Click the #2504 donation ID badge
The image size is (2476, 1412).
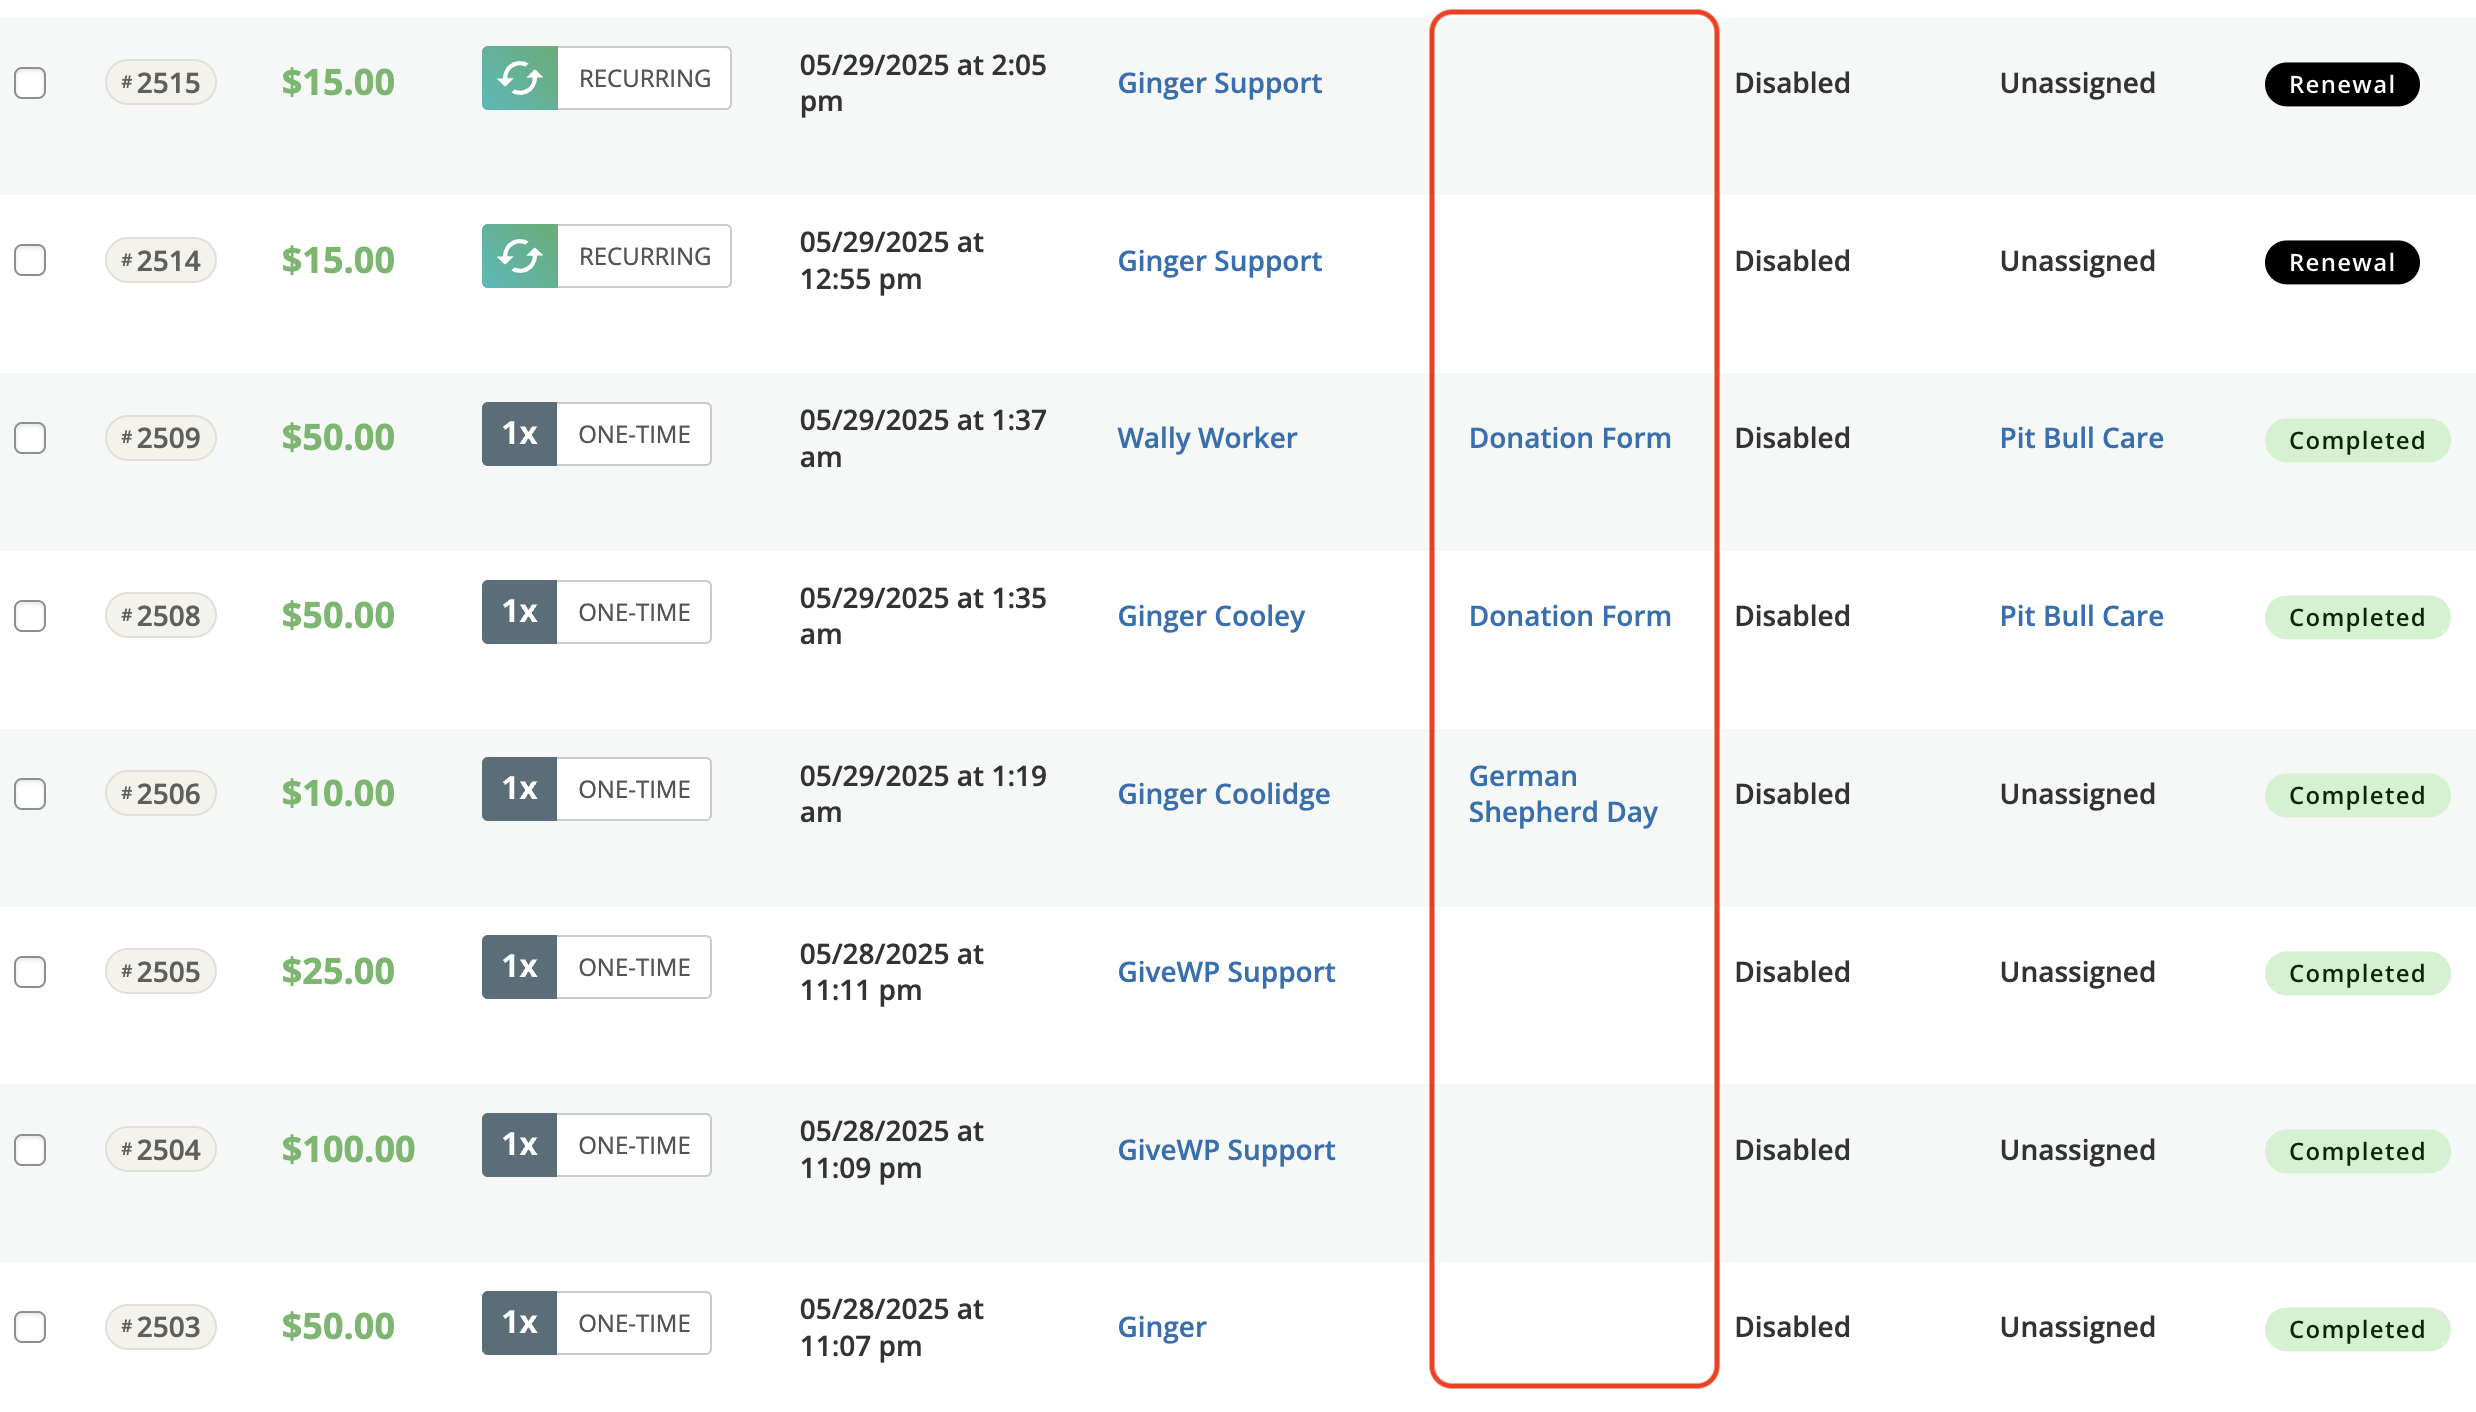[x=161, y=1150]
